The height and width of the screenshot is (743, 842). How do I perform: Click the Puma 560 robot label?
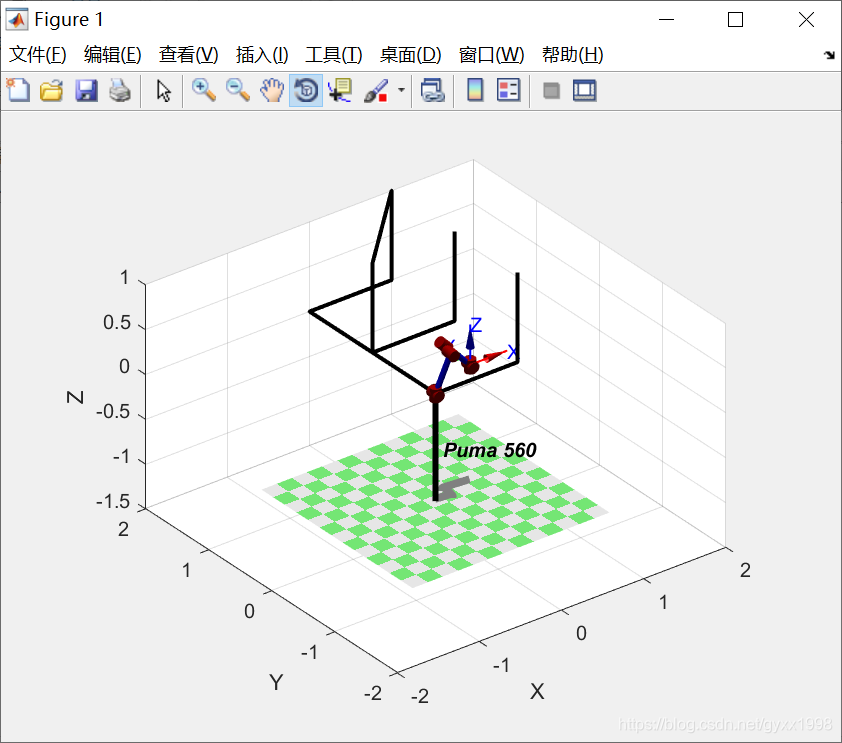(x=490, y=450)
